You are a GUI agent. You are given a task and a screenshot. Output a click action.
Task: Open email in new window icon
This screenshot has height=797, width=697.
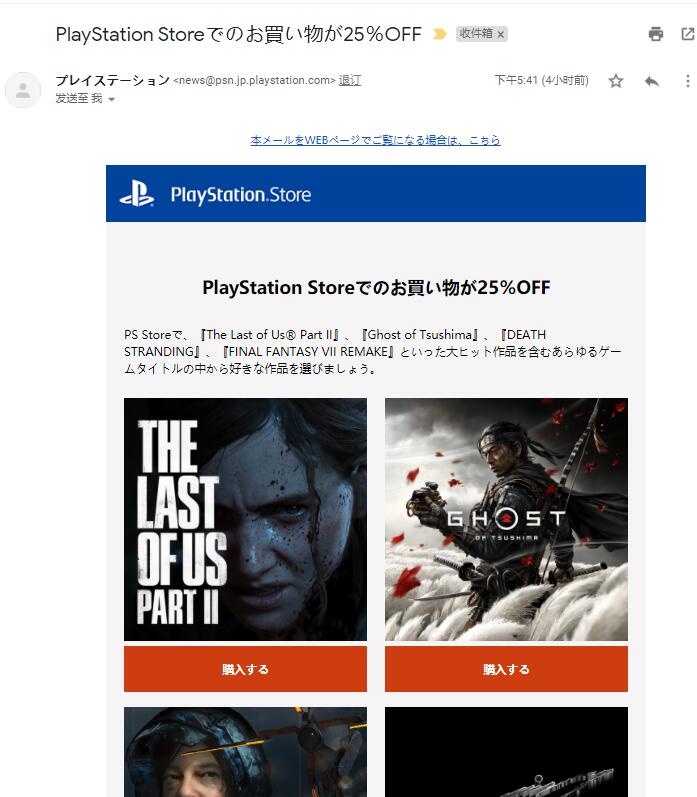(x=687, y=34)
